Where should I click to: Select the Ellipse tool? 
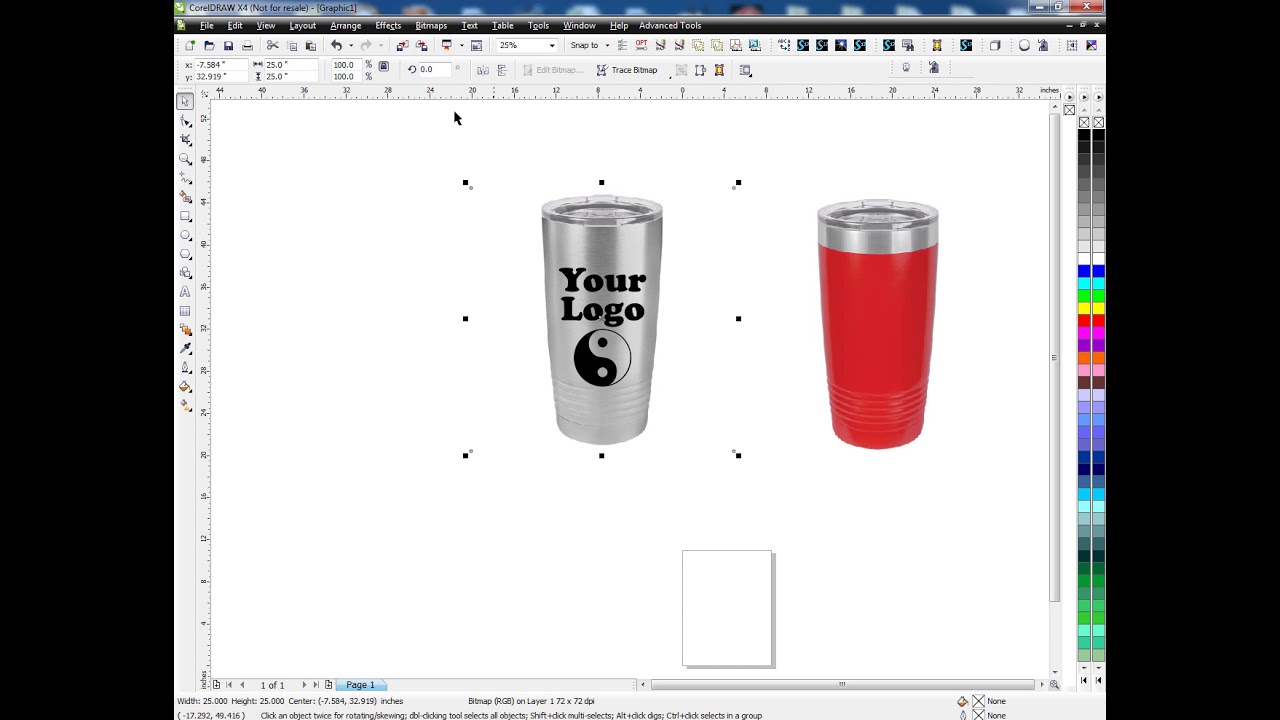[185, 235]
